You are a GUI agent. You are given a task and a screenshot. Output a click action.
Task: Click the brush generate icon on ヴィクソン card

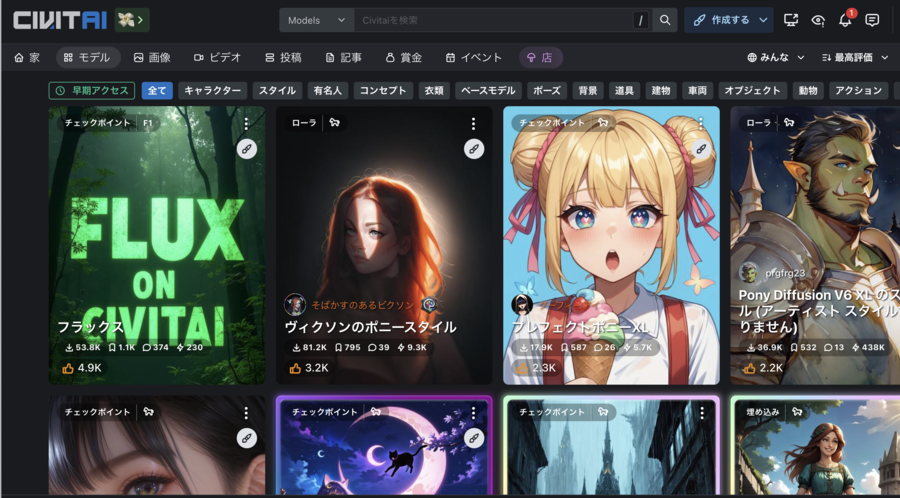click(x=474, y=149)
